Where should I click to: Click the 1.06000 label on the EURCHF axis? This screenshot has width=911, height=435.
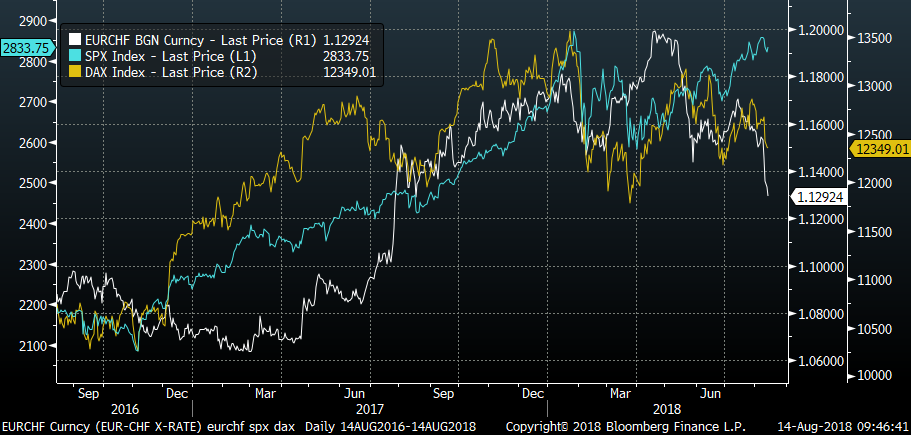[819, 361]
